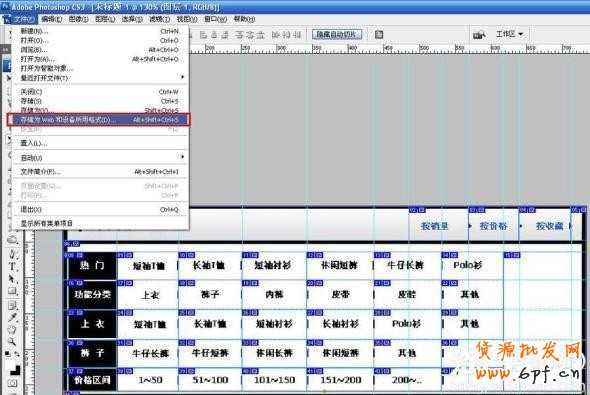Select the Eyedropper tool
The width and height of the screenshot is (590, 395).
(12, 317)
